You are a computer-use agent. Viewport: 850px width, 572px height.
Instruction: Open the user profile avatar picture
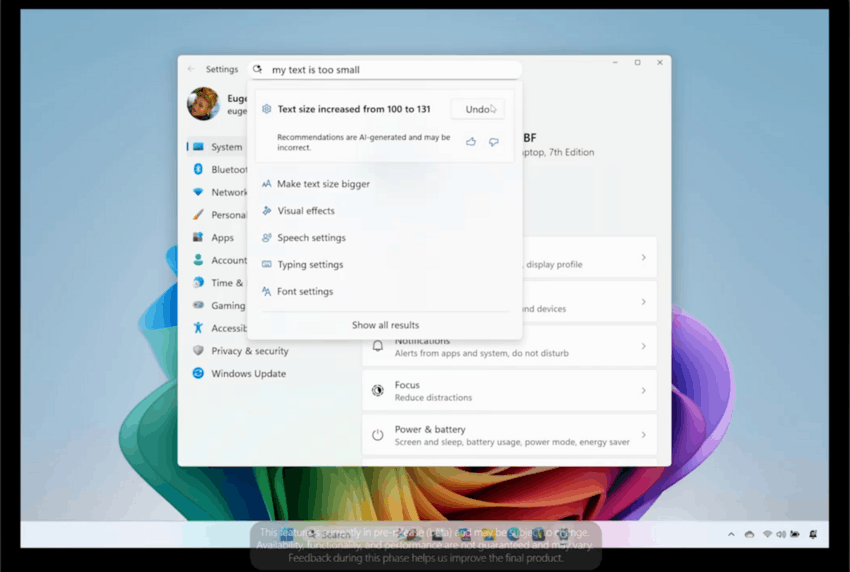pyautogui.click(x=203, y=103)
